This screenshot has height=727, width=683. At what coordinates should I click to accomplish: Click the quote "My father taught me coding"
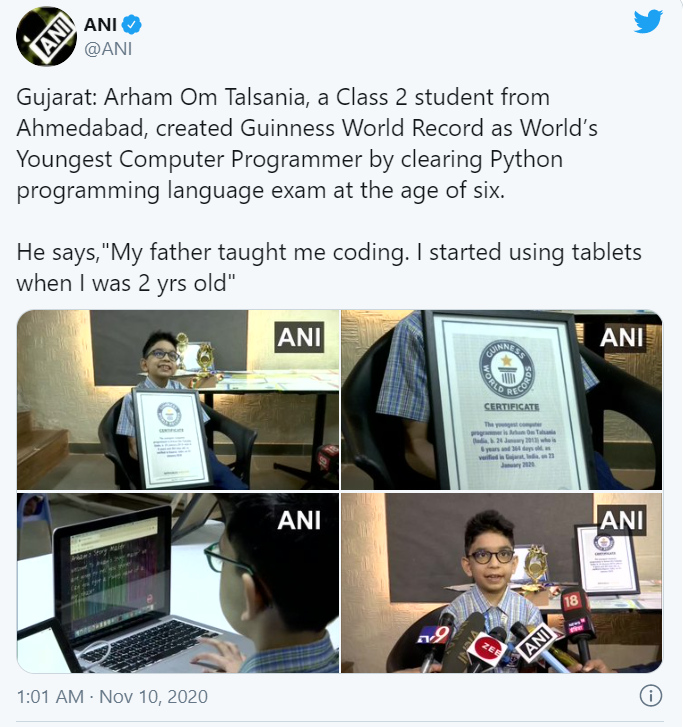pos(255,252)
